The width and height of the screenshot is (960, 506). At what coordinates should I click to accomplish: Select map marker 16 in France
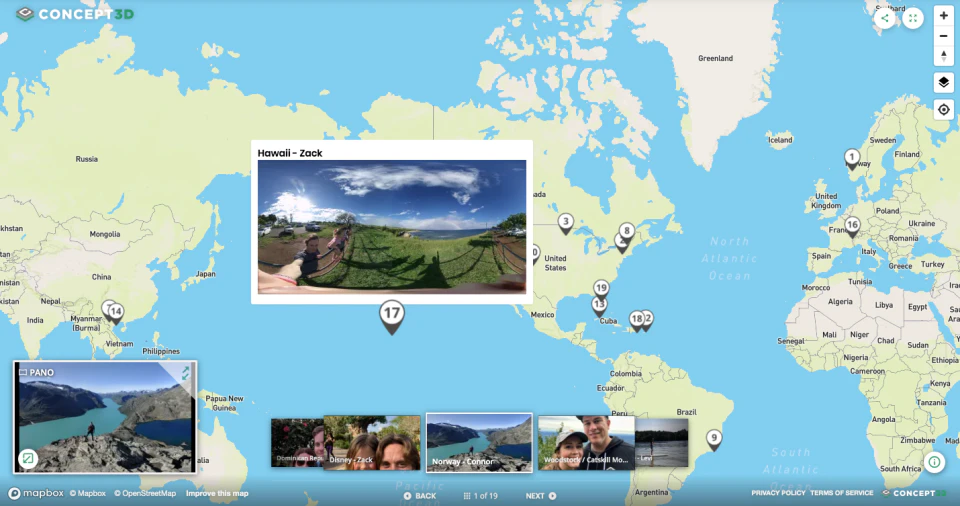pos(852,226)
